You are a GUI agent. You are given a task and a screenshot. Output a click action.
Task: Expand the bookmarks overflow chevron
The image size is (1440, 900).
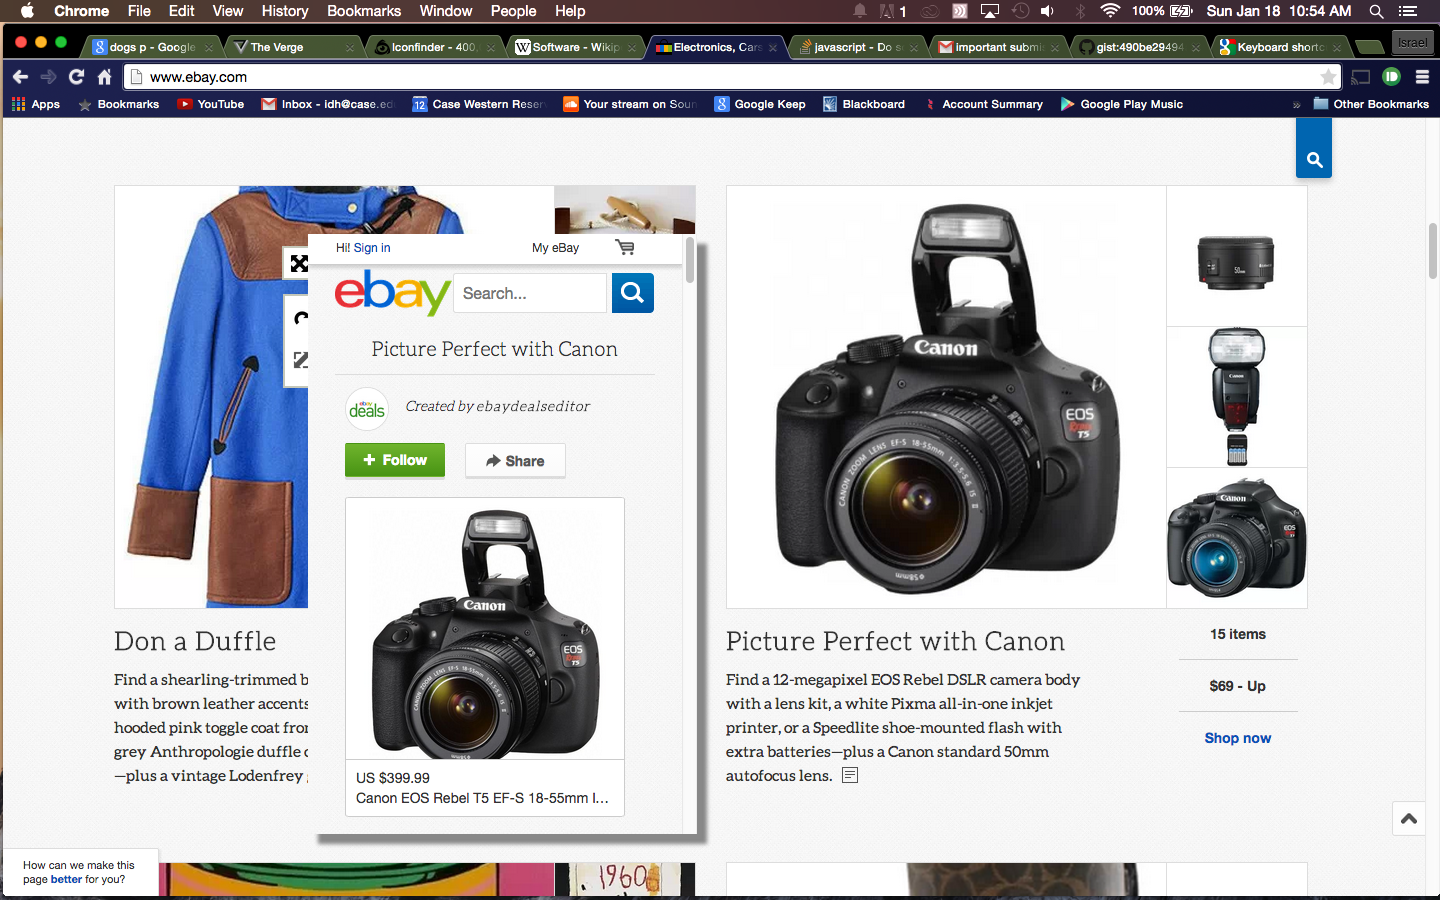[1296, 104]
